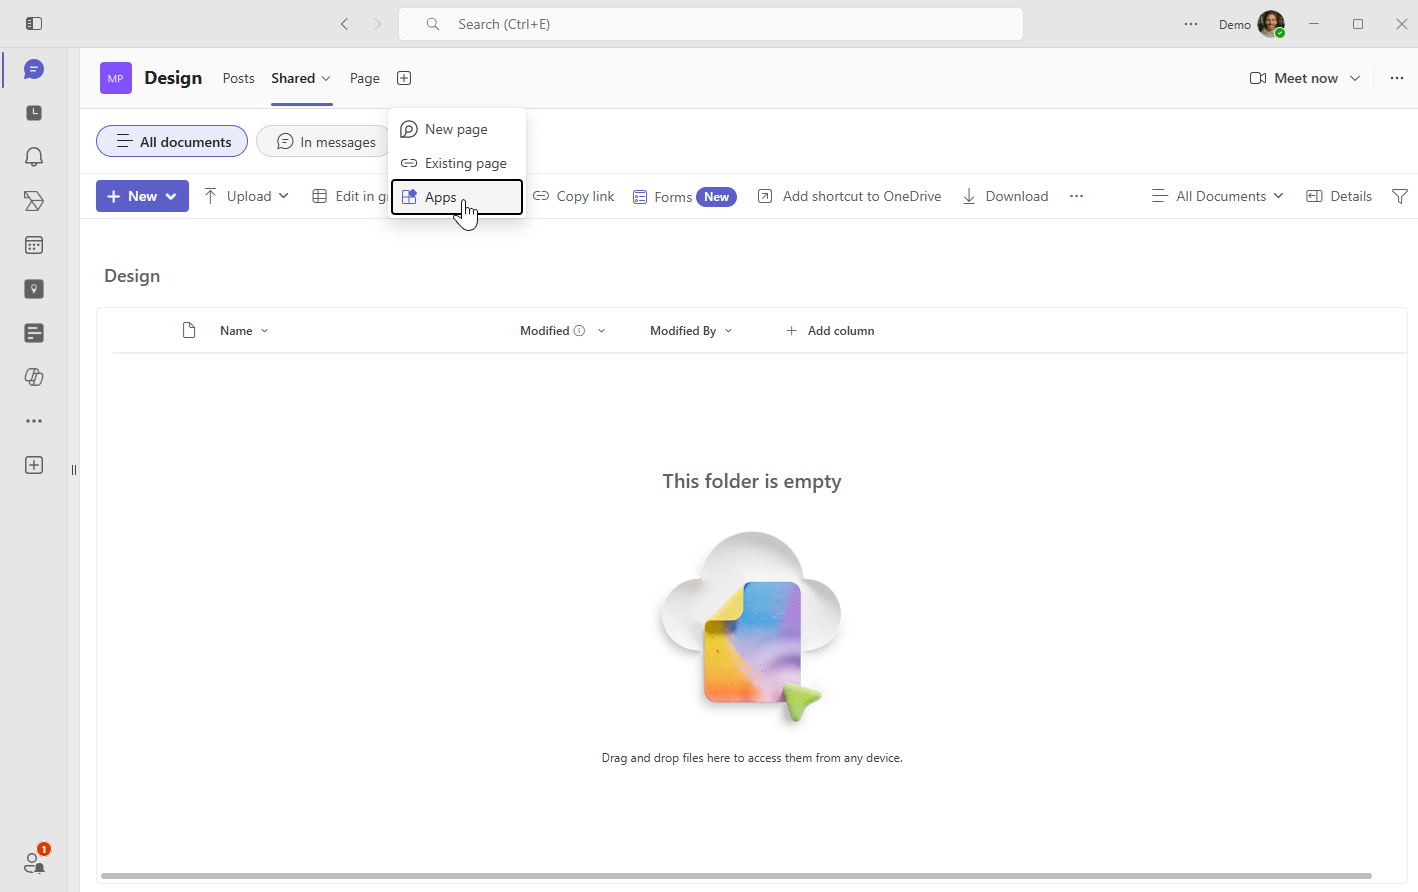Open the Details pane
Viewport: 1418px width, 892px height.
[1339, 196]
